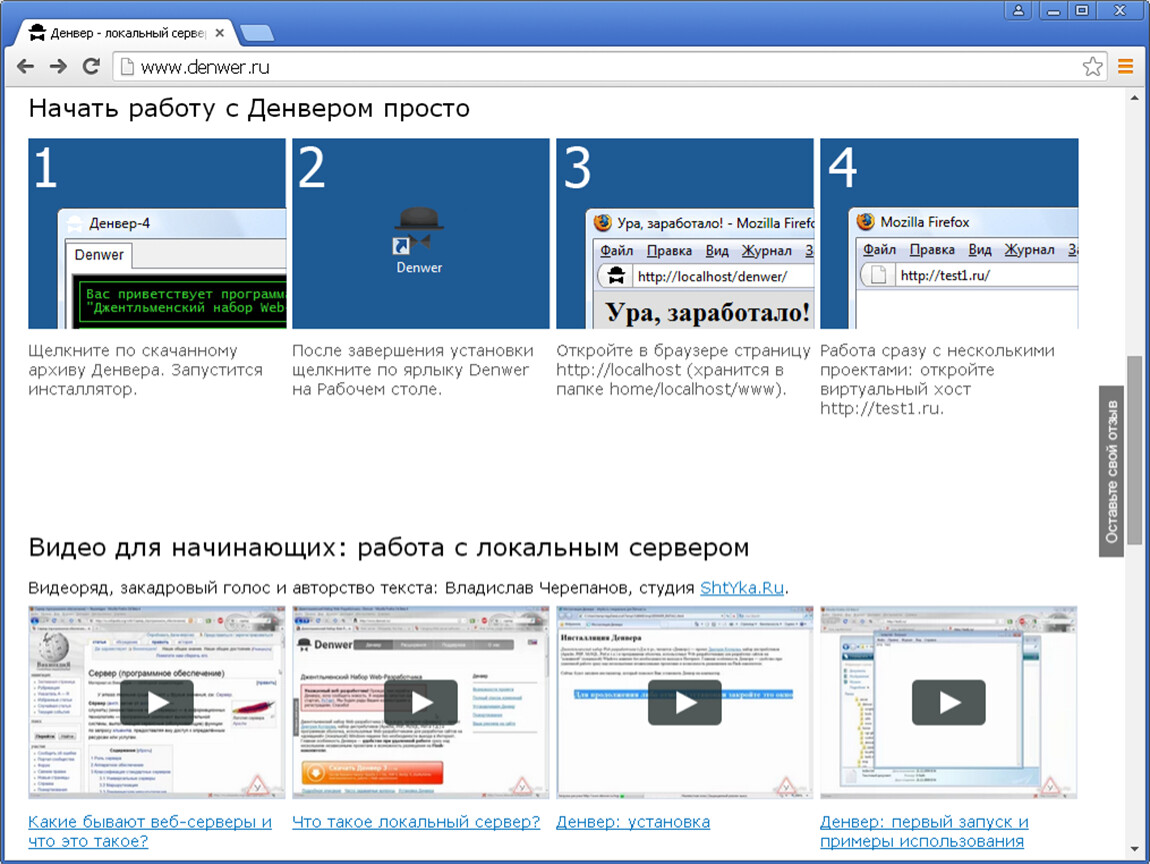Bookmark page with the star icon
Viewport: 1150px width, 864px height.
(x=1092, y=67)
